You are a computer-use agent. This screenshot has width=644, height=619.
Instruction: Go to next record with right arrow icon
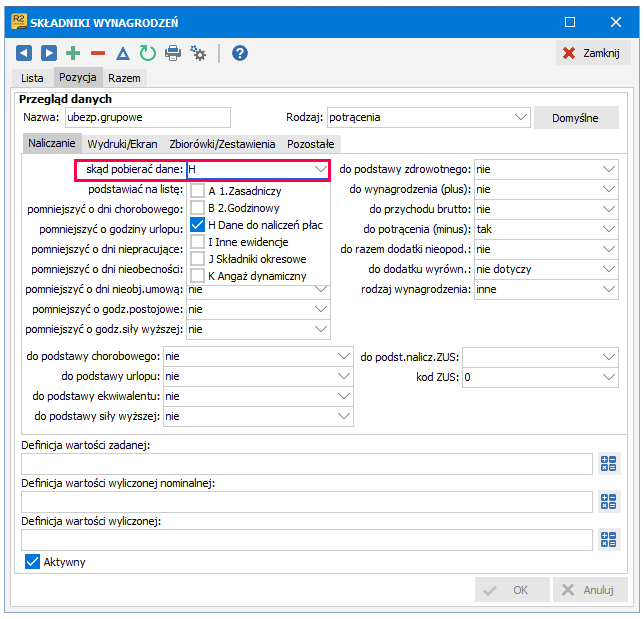click(48, 53)
